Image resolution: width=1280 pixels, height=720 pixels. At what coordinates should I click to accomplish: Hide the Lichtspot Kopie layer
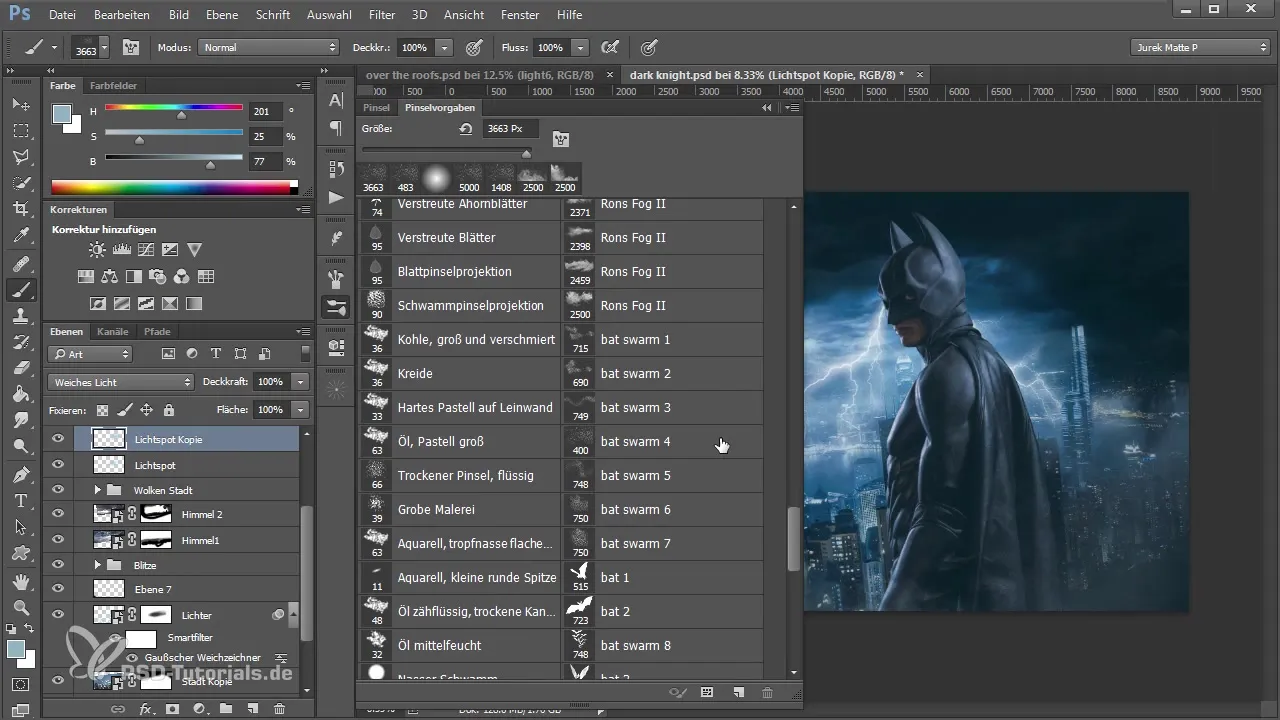(58, 438)
